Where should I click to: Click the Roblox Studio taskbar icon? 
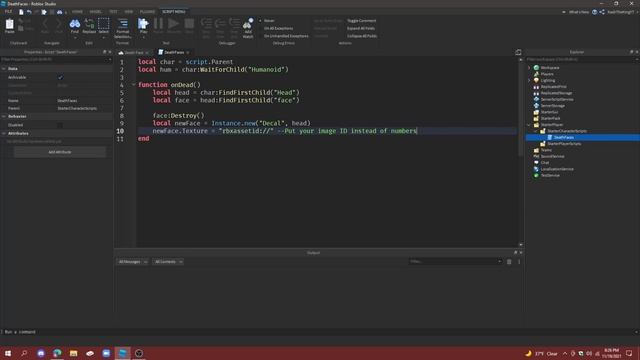122,353
